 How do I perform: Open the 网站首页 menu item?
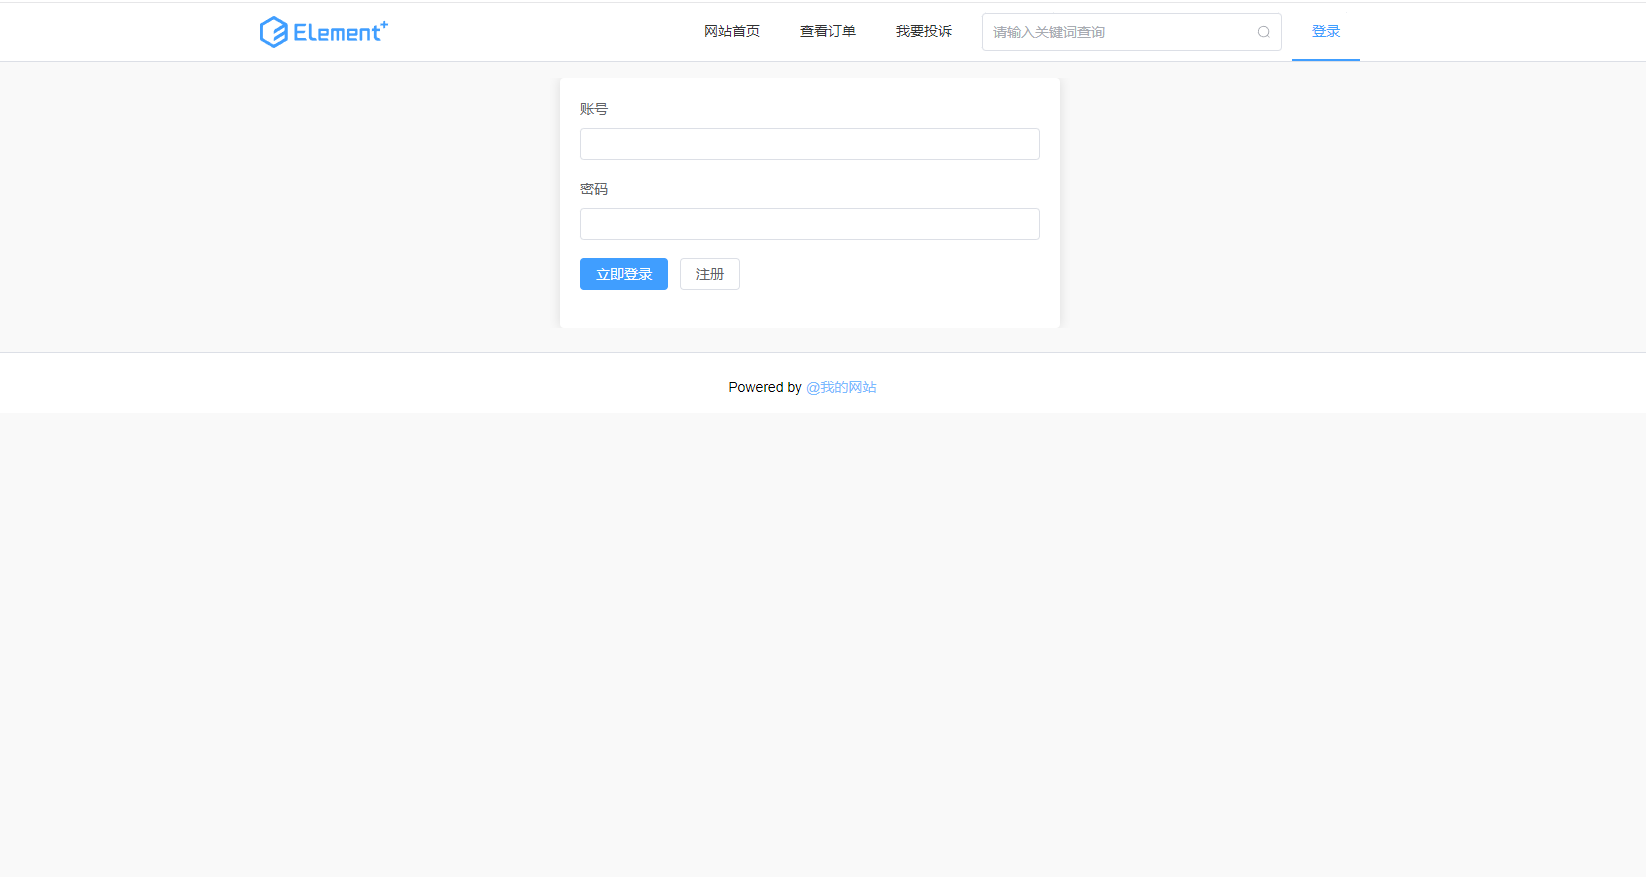click(x=731, y=32)
